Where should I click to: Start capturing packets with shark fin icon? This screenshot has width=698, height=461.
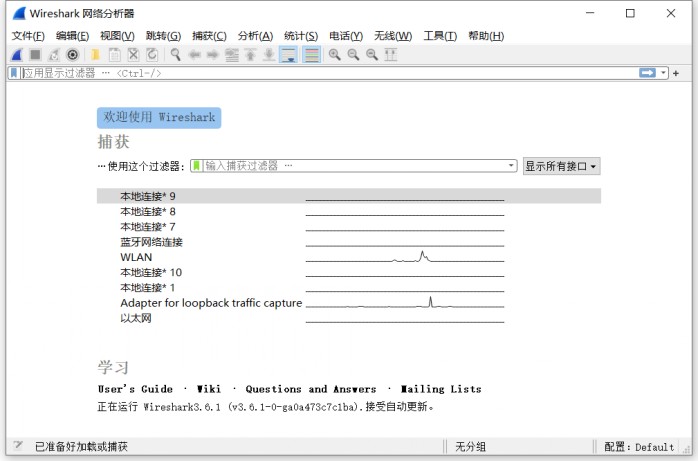pos(17,55)
